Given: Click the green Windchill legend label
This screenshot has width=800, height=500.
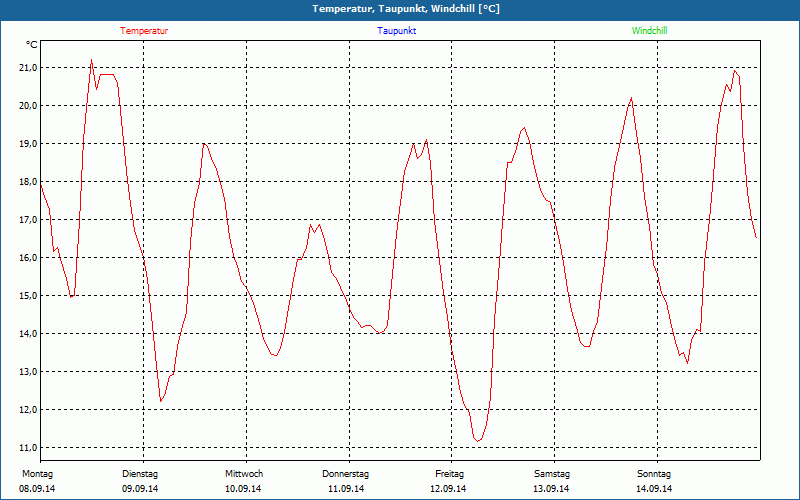Looking at the screenshot, I should coord(649,31).
